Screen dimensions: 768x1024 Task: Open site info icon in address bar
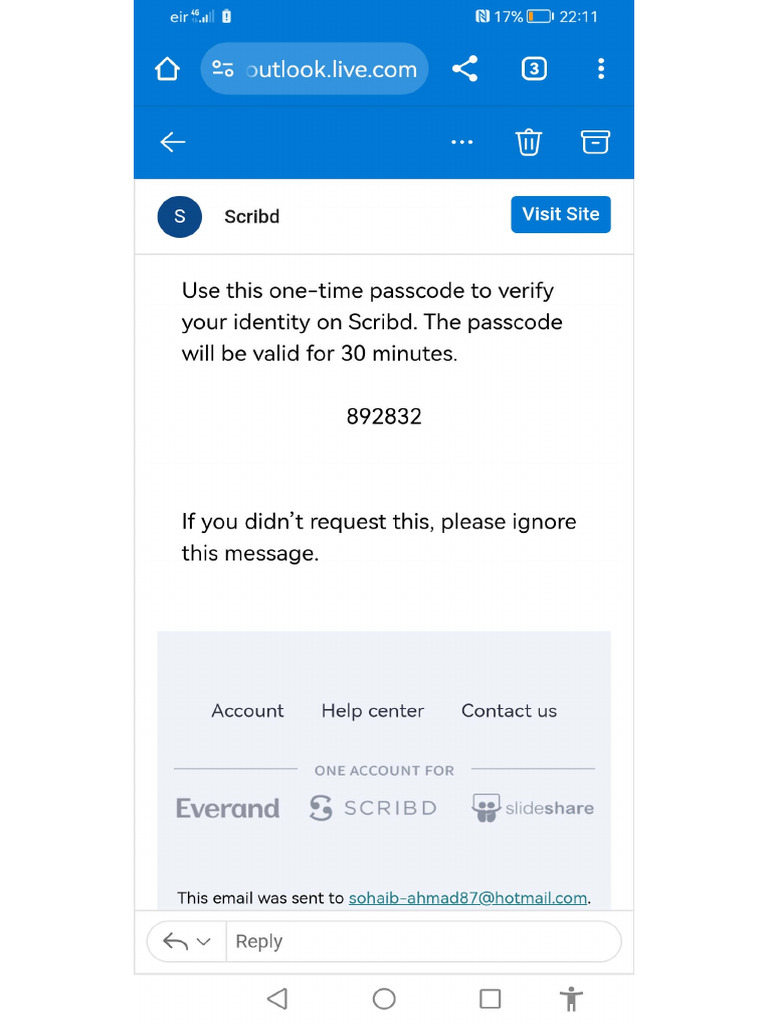click(x=223, y=69)
